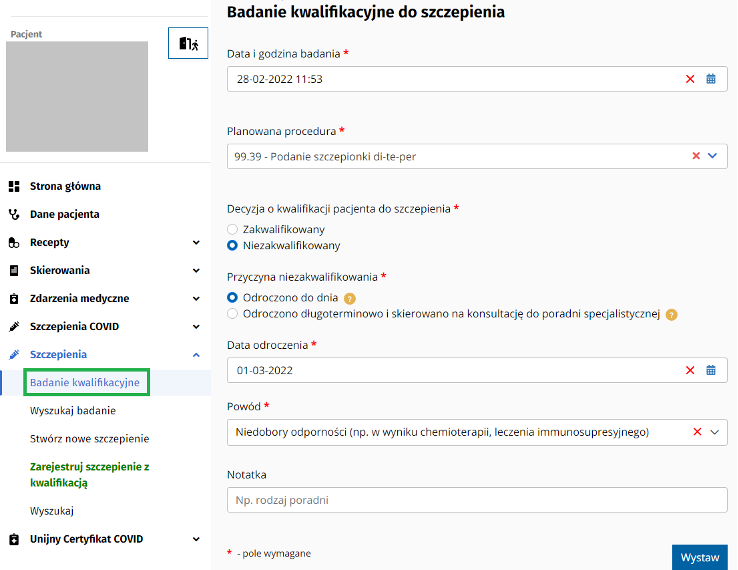The image size is (738, 570).
Task: Open Stwórz nowe szczepienie link
Action: (89, 439)
